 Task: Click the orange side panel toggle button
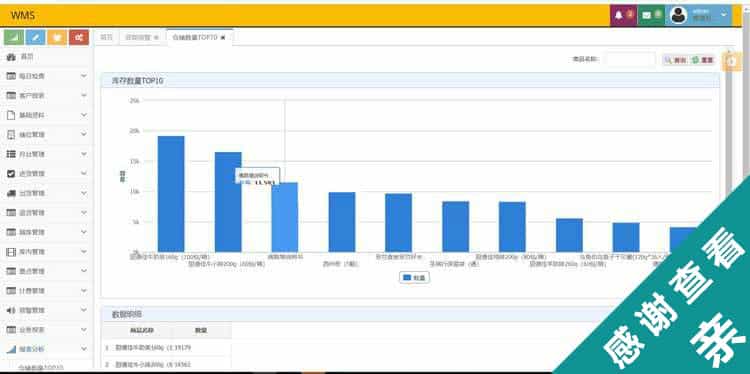[x=731, y=61]
